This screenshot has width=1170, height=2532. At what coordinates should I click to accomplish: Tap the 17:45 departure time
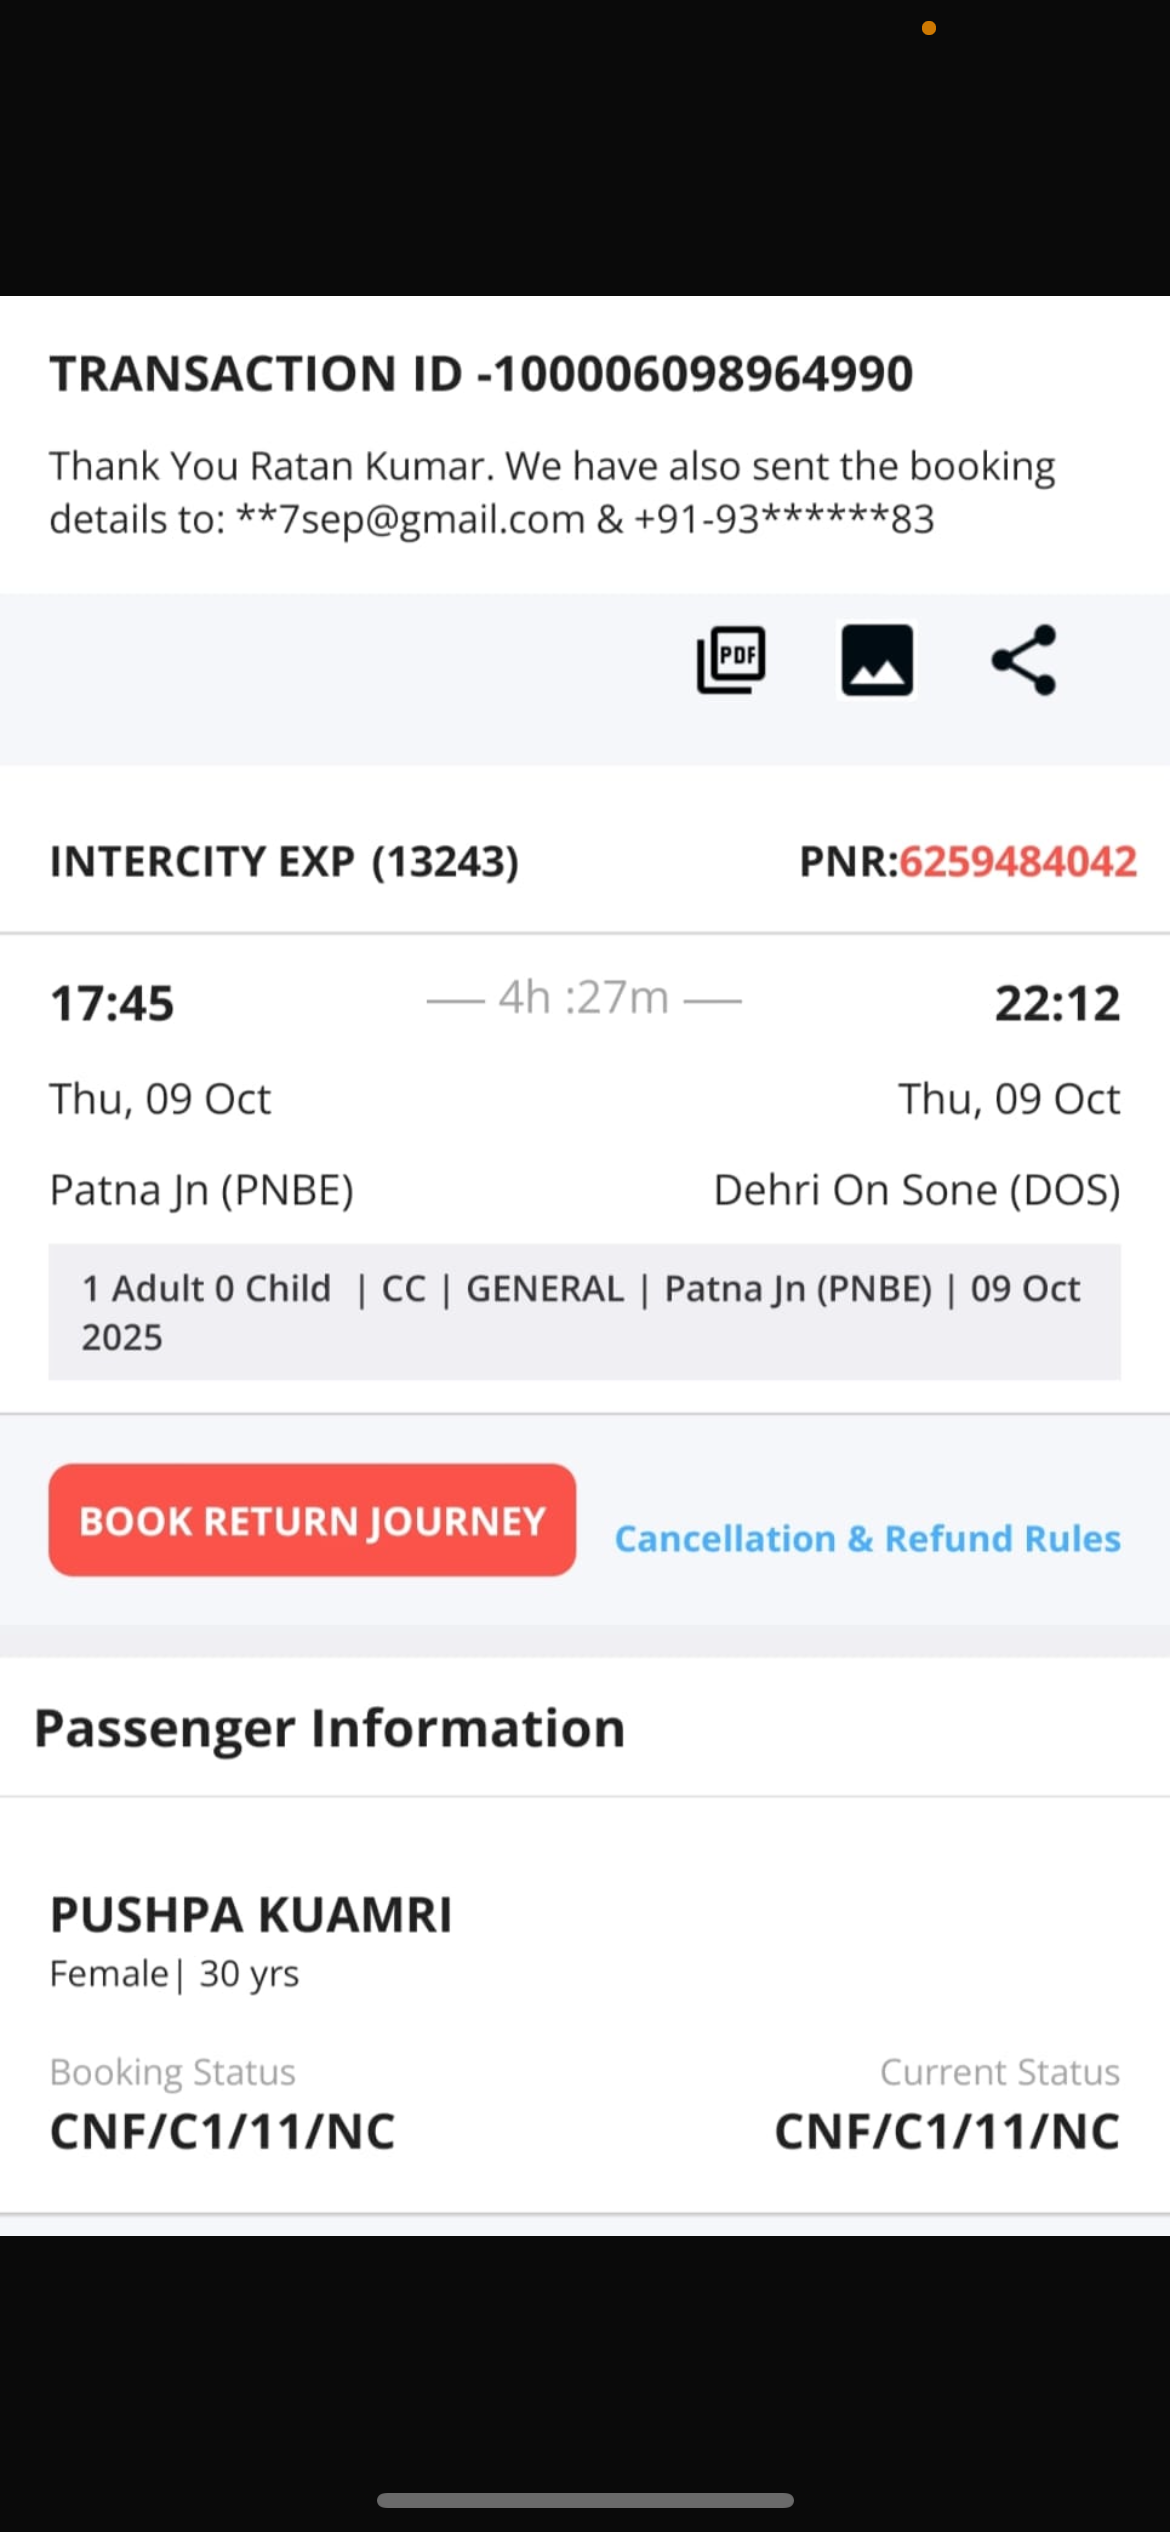(112, 1003)
